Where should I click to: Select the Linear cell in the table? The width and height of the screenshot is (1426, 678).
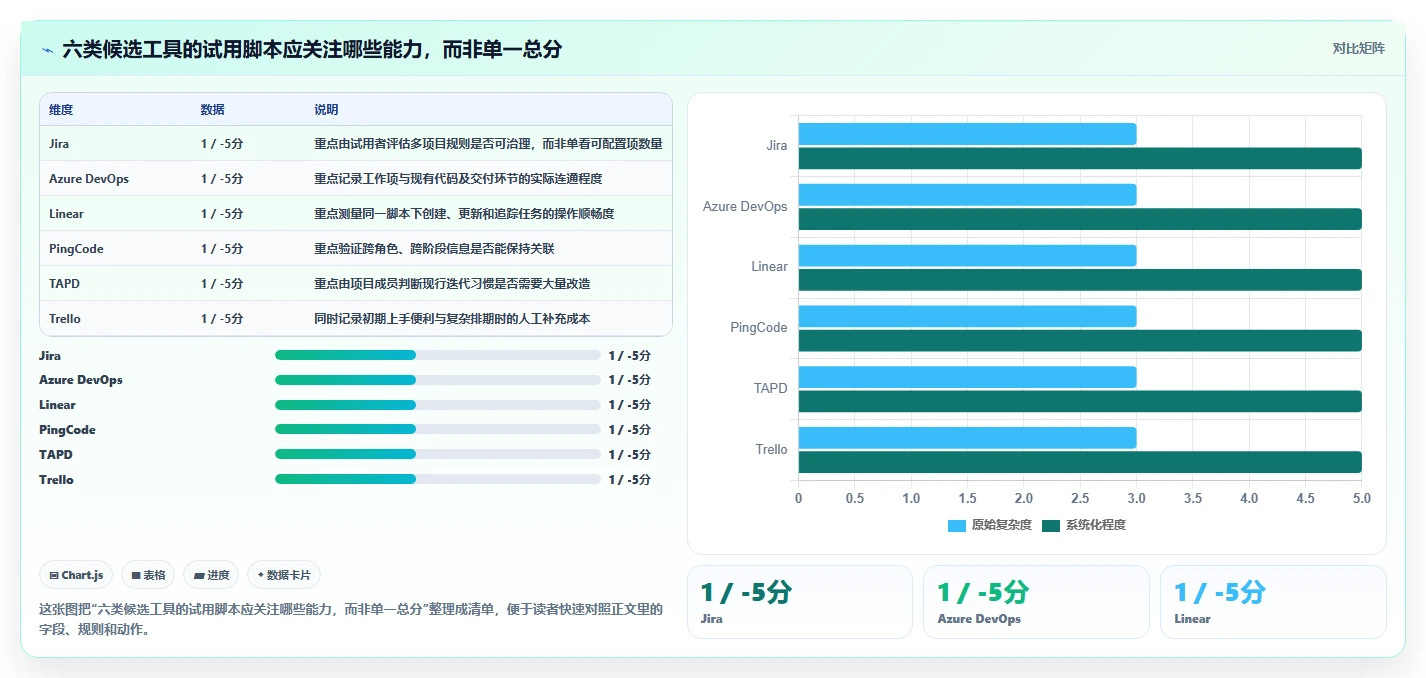[66, 214]
